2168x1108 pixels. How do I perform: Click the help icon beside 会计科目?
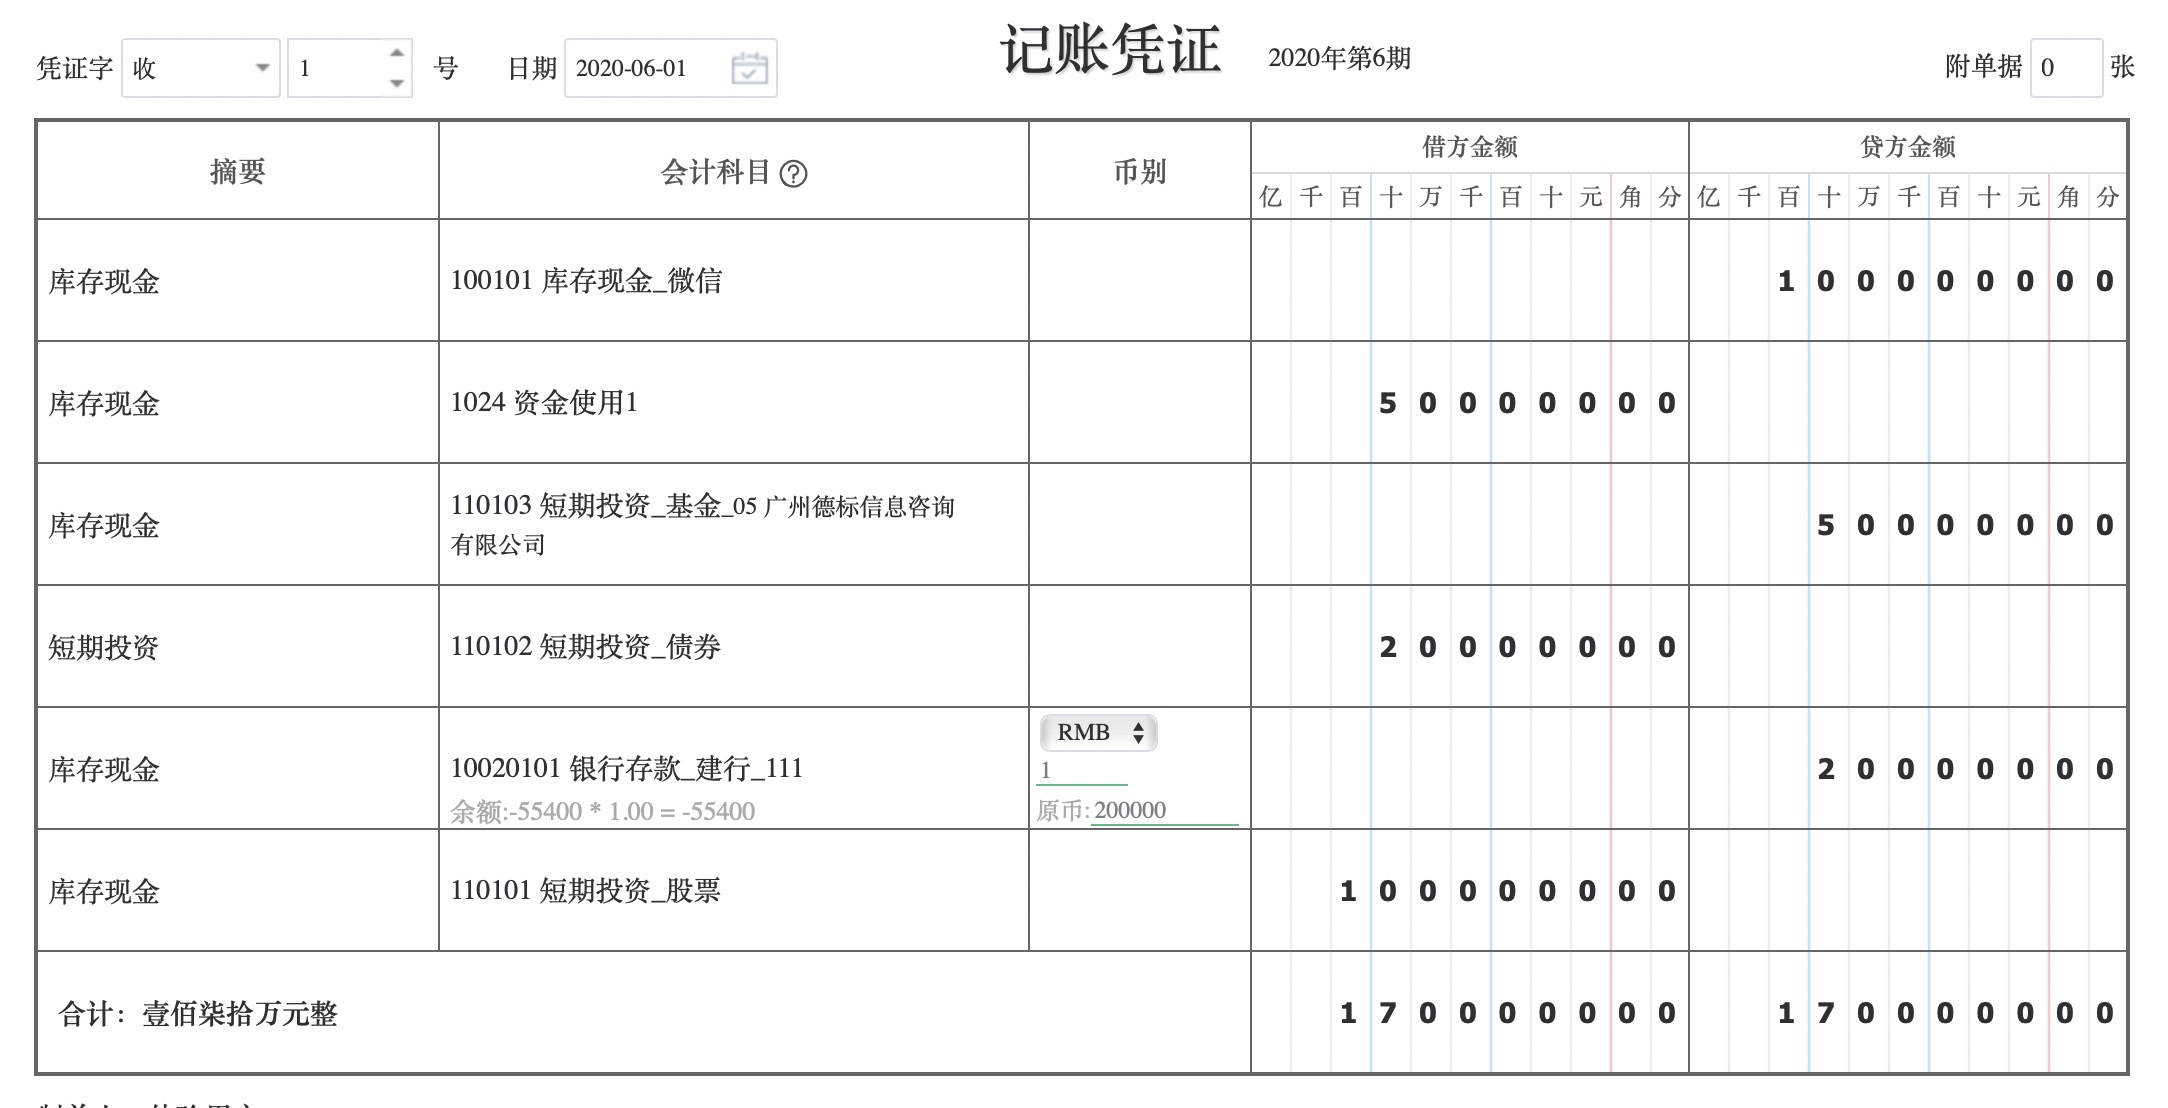[x=793, y=174]
